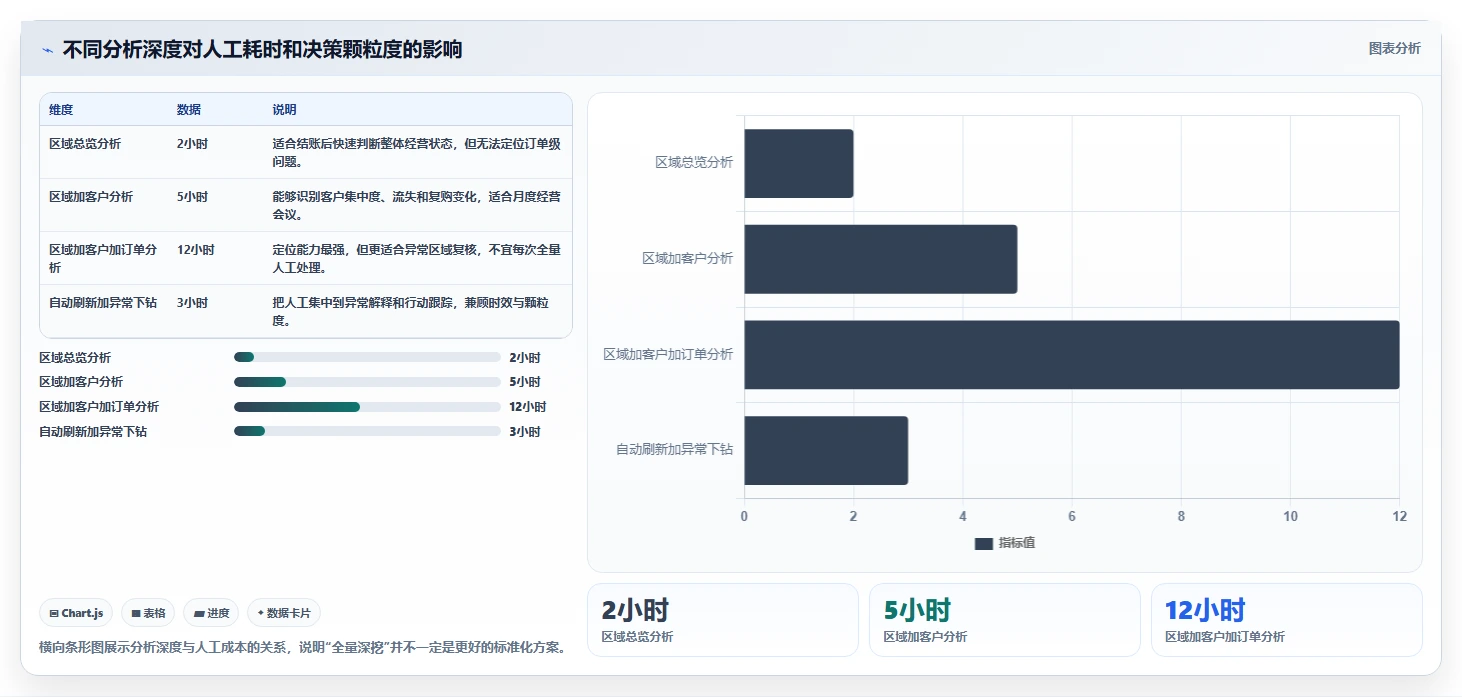Image resolution: width=1462 pixels, height=697 pixels.
Task: Click the 自动刷新加异常下钻 progress bar
Action: [x=367, y=431]
